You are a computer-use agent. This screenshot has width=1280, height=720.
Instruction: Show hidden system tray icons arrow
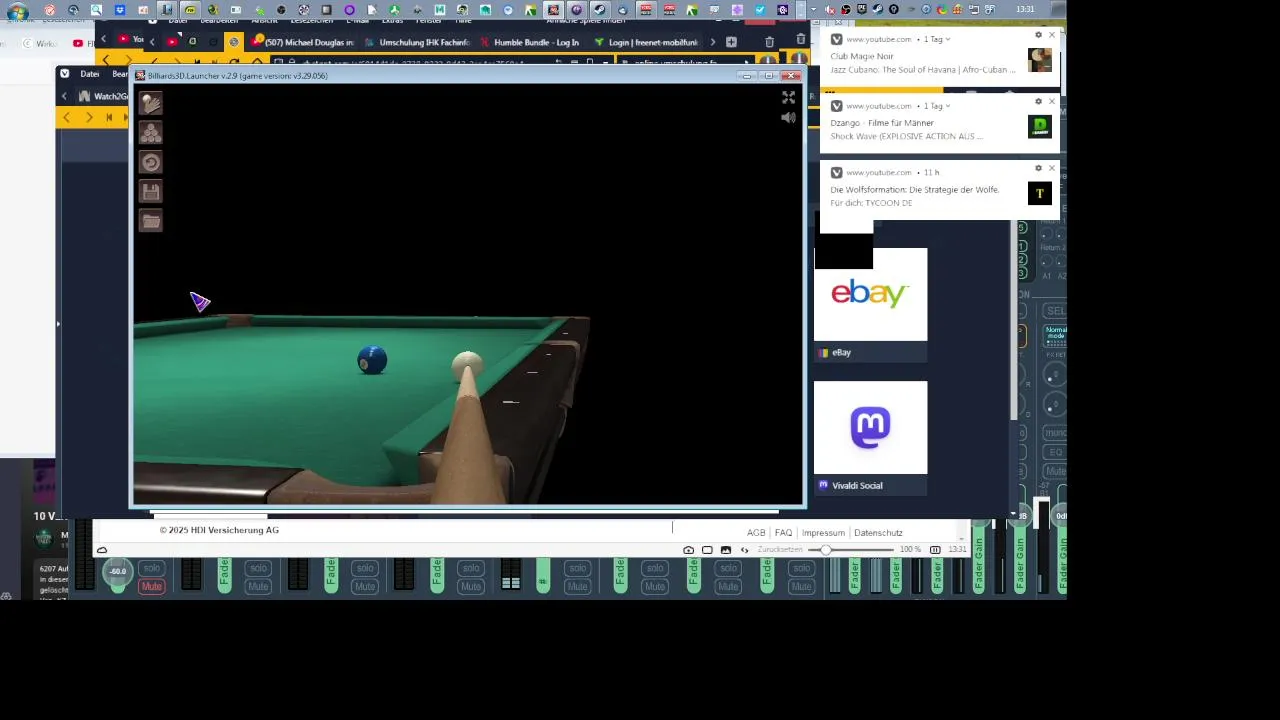(x=813, y=9)
